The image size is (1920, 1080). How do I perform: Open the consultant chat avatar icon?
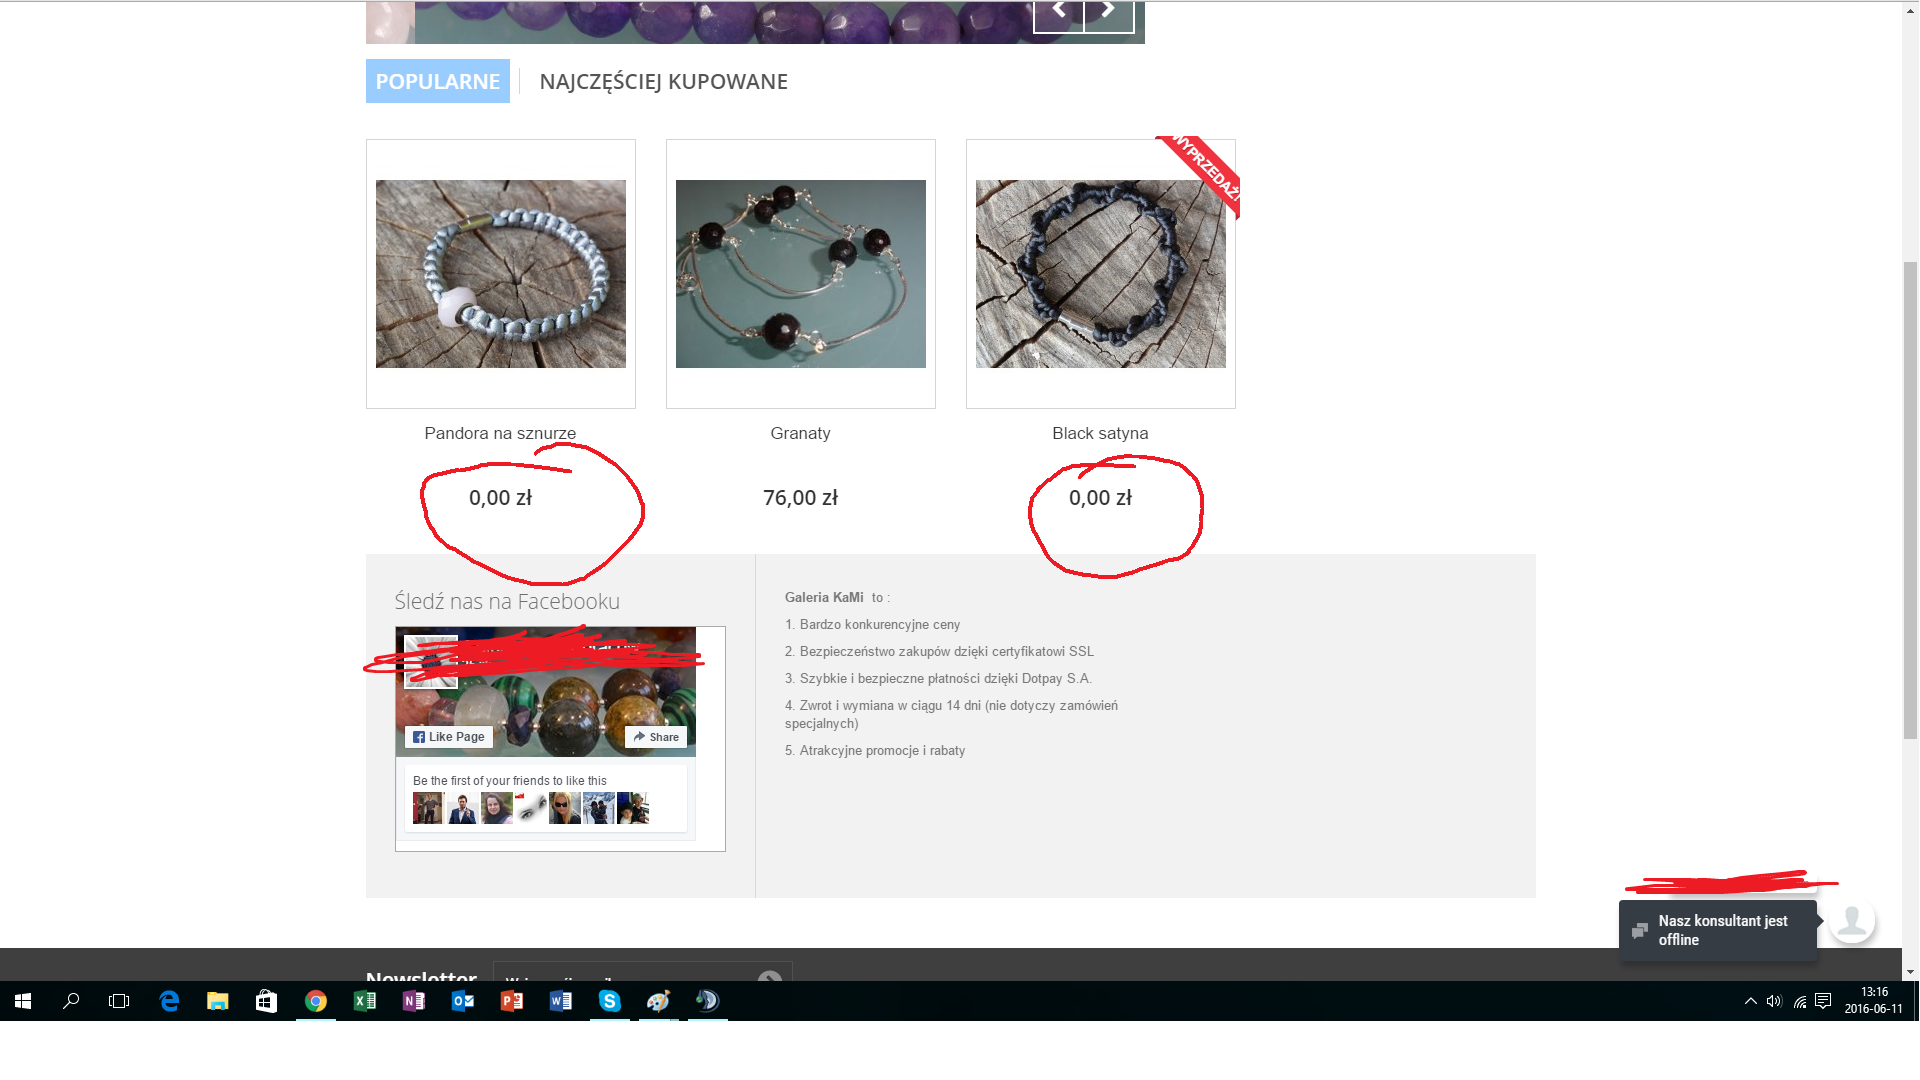[x=1851, y=921]
